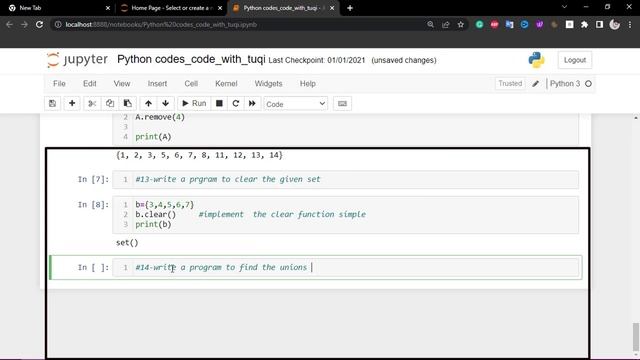Viewport: 640px width, 360px height.
Task: Close the Home Page browser tab
Action: tap(220, 8)
